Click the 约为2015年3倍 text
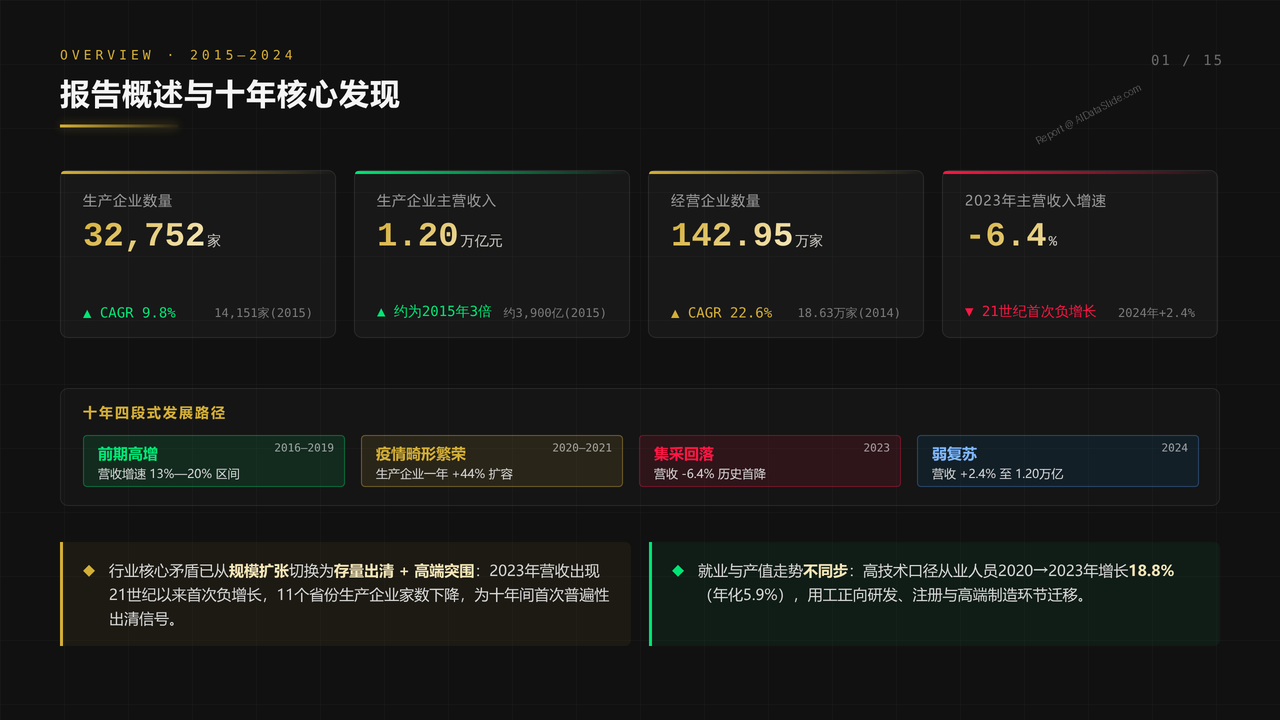This screenshot has width=1280, height=720. (x=443, y=312)
